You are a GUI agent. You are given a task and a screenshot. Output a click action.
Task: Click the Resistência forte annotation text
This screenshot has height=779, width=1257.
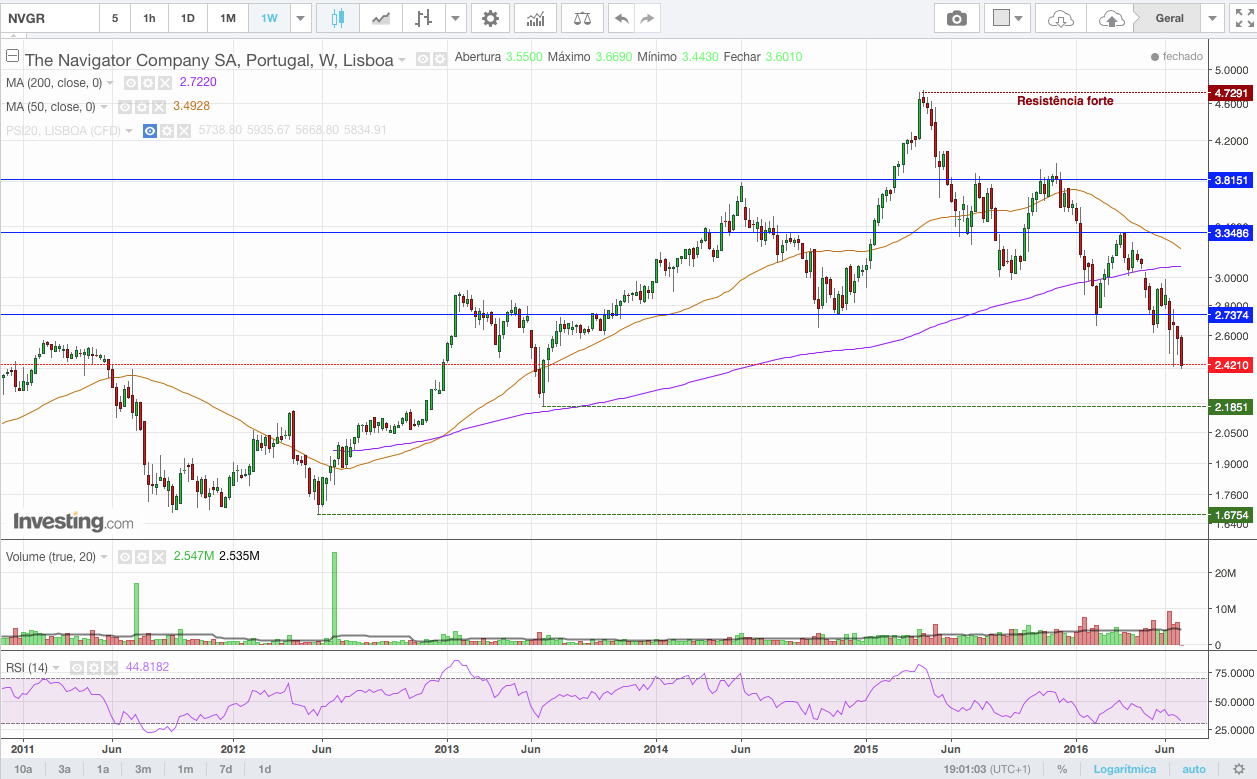tap(1065, 101)
